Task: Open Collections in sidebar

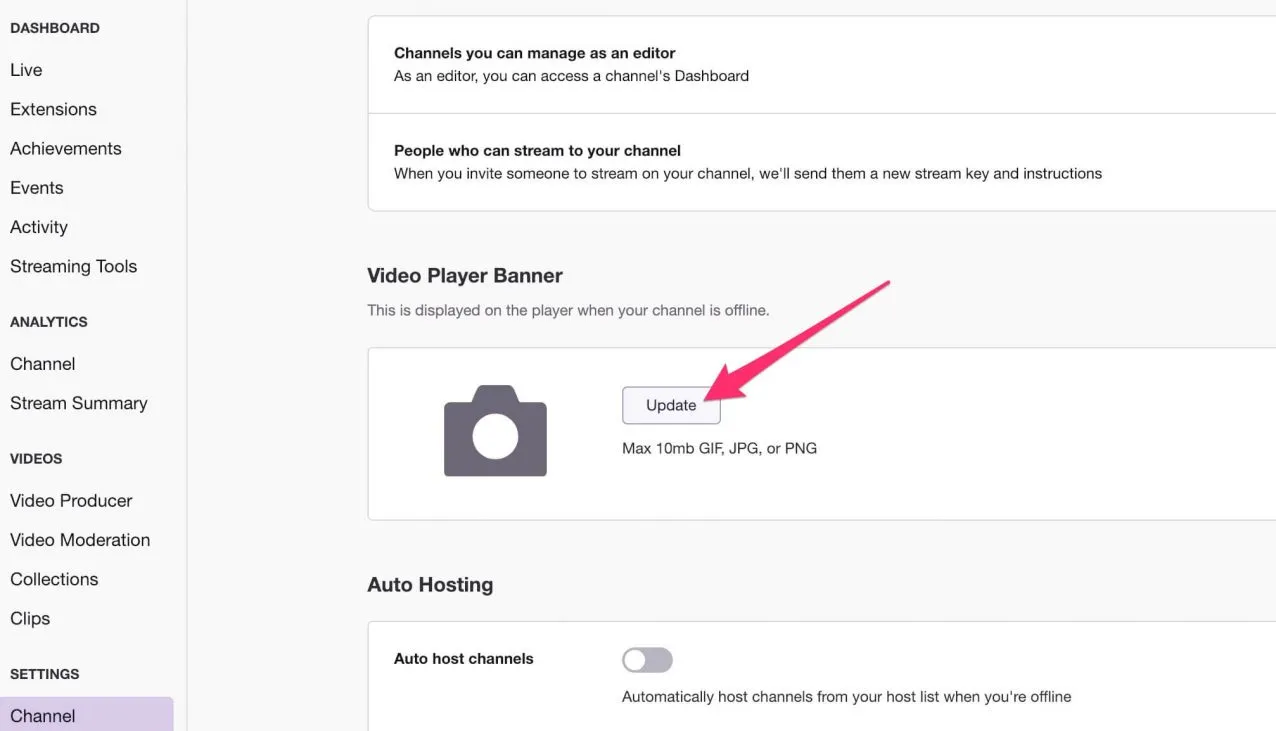Action: coord(54,579)
